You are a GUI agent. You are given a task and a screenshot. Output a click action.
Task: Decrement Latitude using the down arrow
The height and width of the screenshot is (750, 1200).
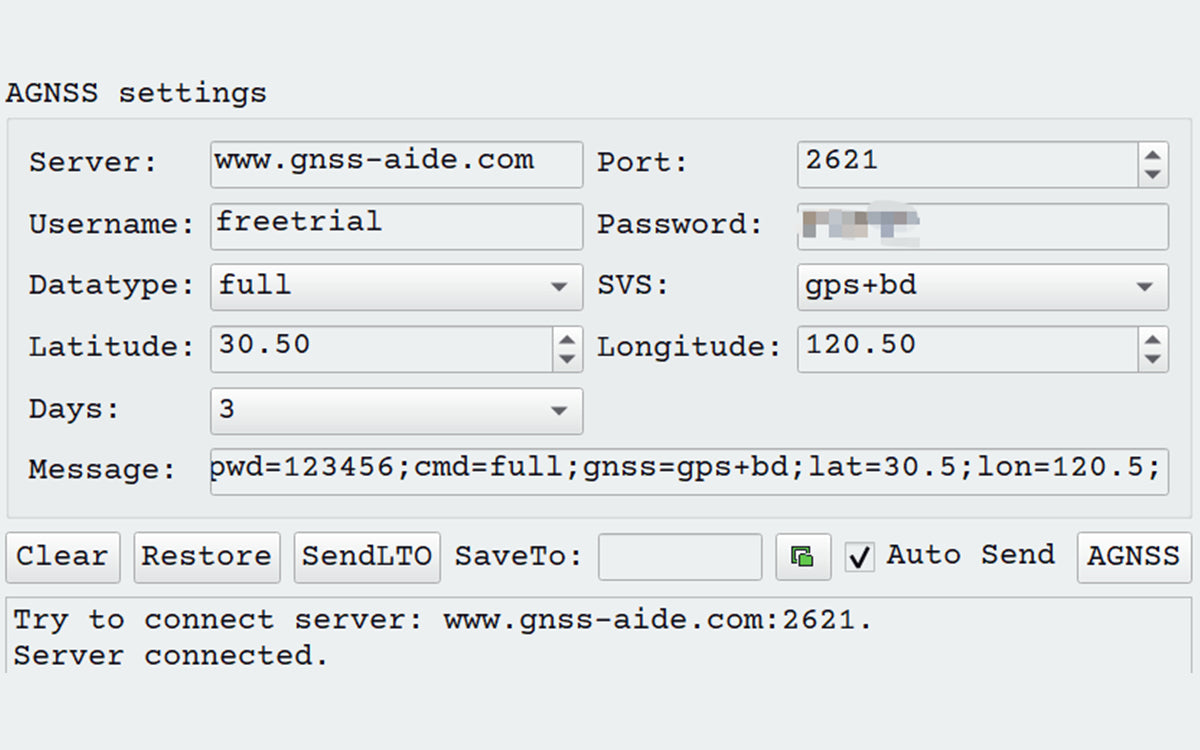click(567, 358)
